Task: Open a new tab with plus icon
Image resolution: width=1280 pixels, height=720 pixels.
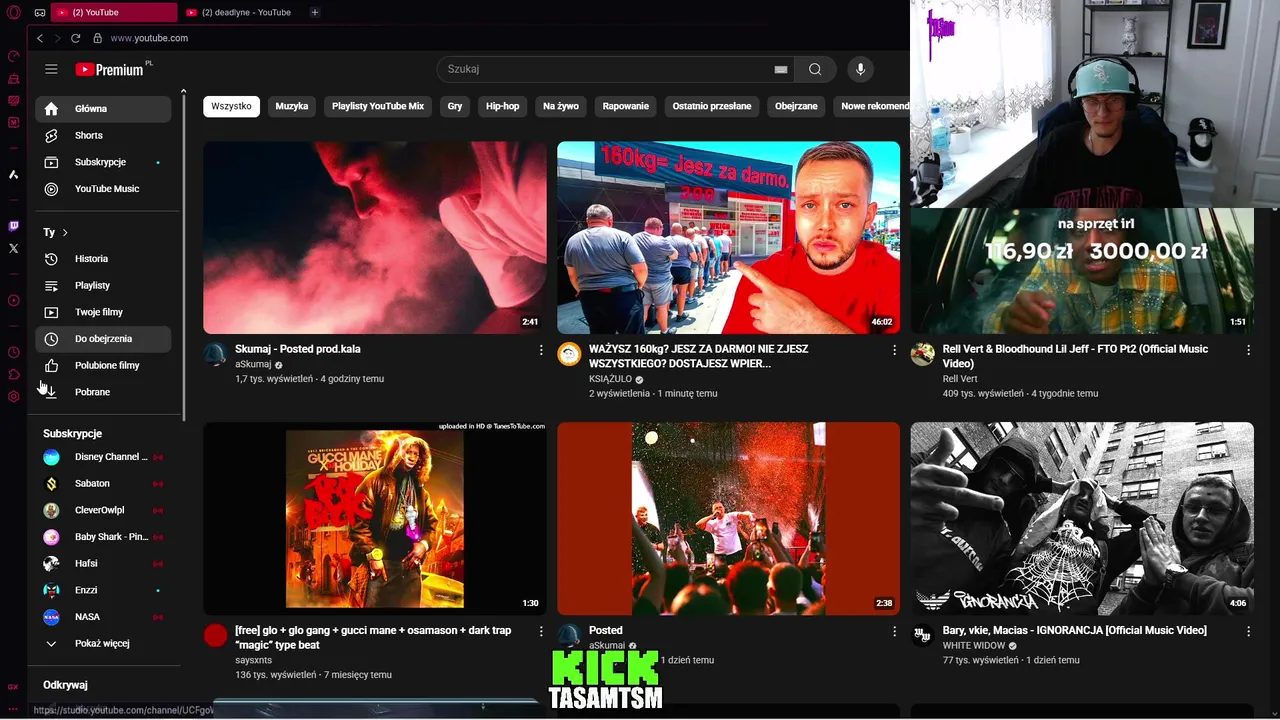Action: 314,12
